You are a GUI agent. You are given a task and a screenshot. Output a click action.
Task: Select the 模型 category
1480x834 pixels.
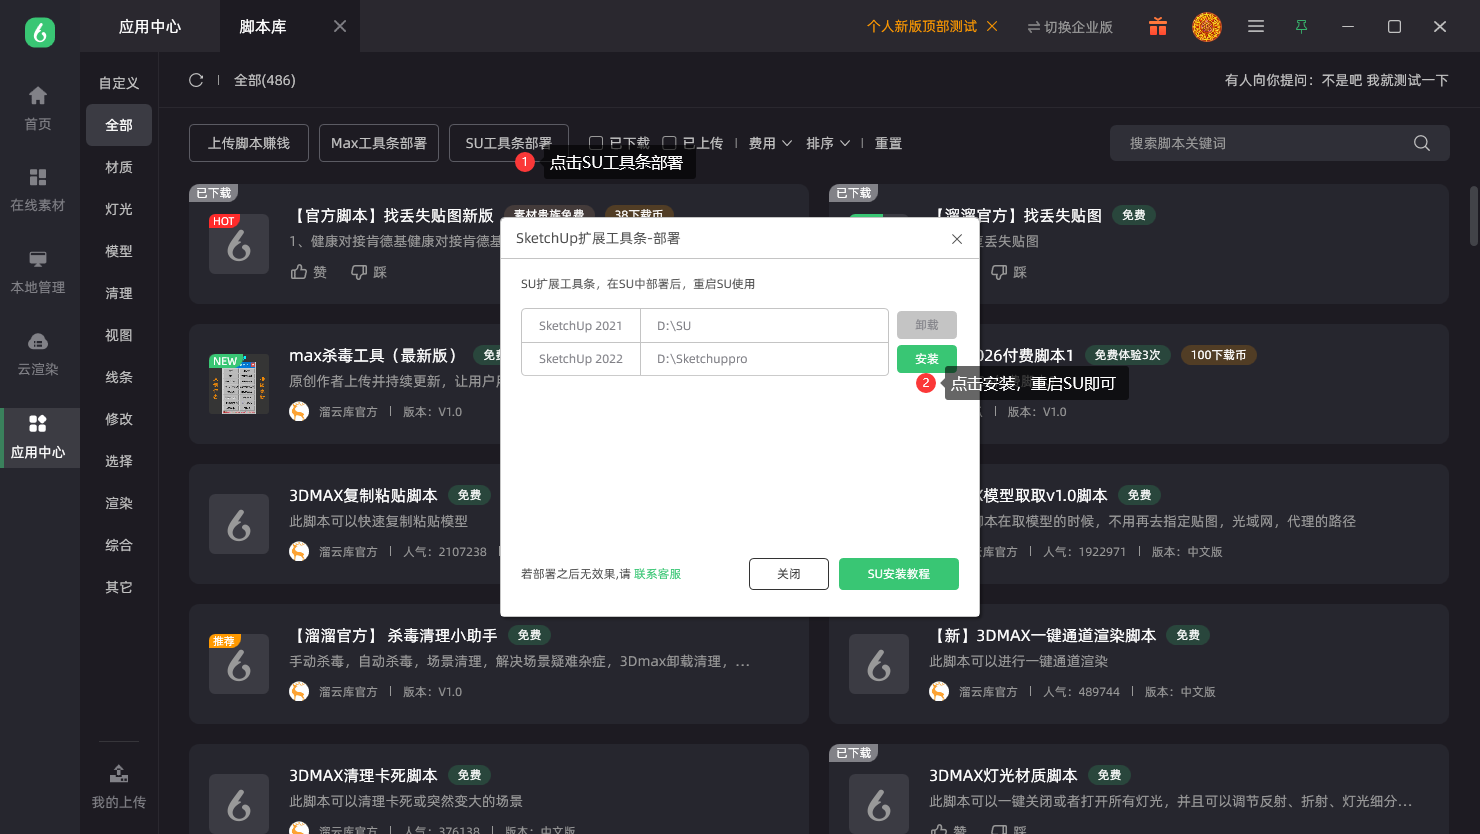point(119,251)
